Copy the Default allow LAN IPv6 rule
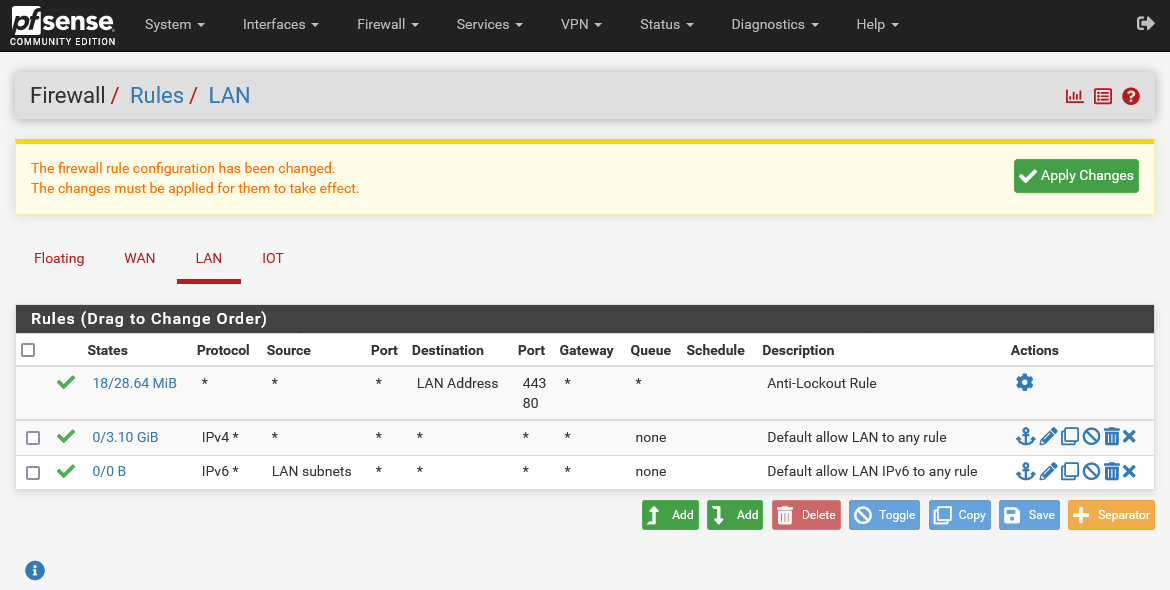Viewport: 1170px width, 590px height. [1069, 472]
